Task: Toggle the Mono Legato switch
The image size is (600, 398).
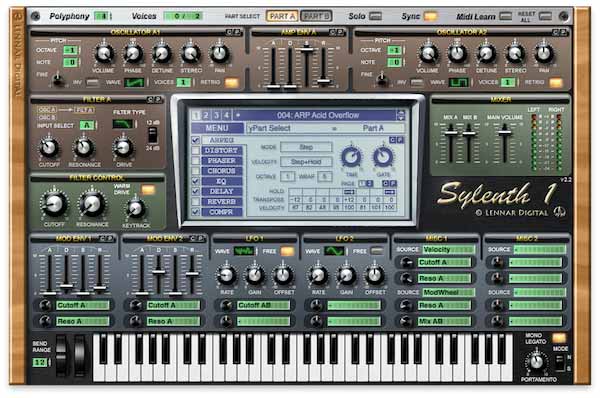Action: click(x=559, y=338)
